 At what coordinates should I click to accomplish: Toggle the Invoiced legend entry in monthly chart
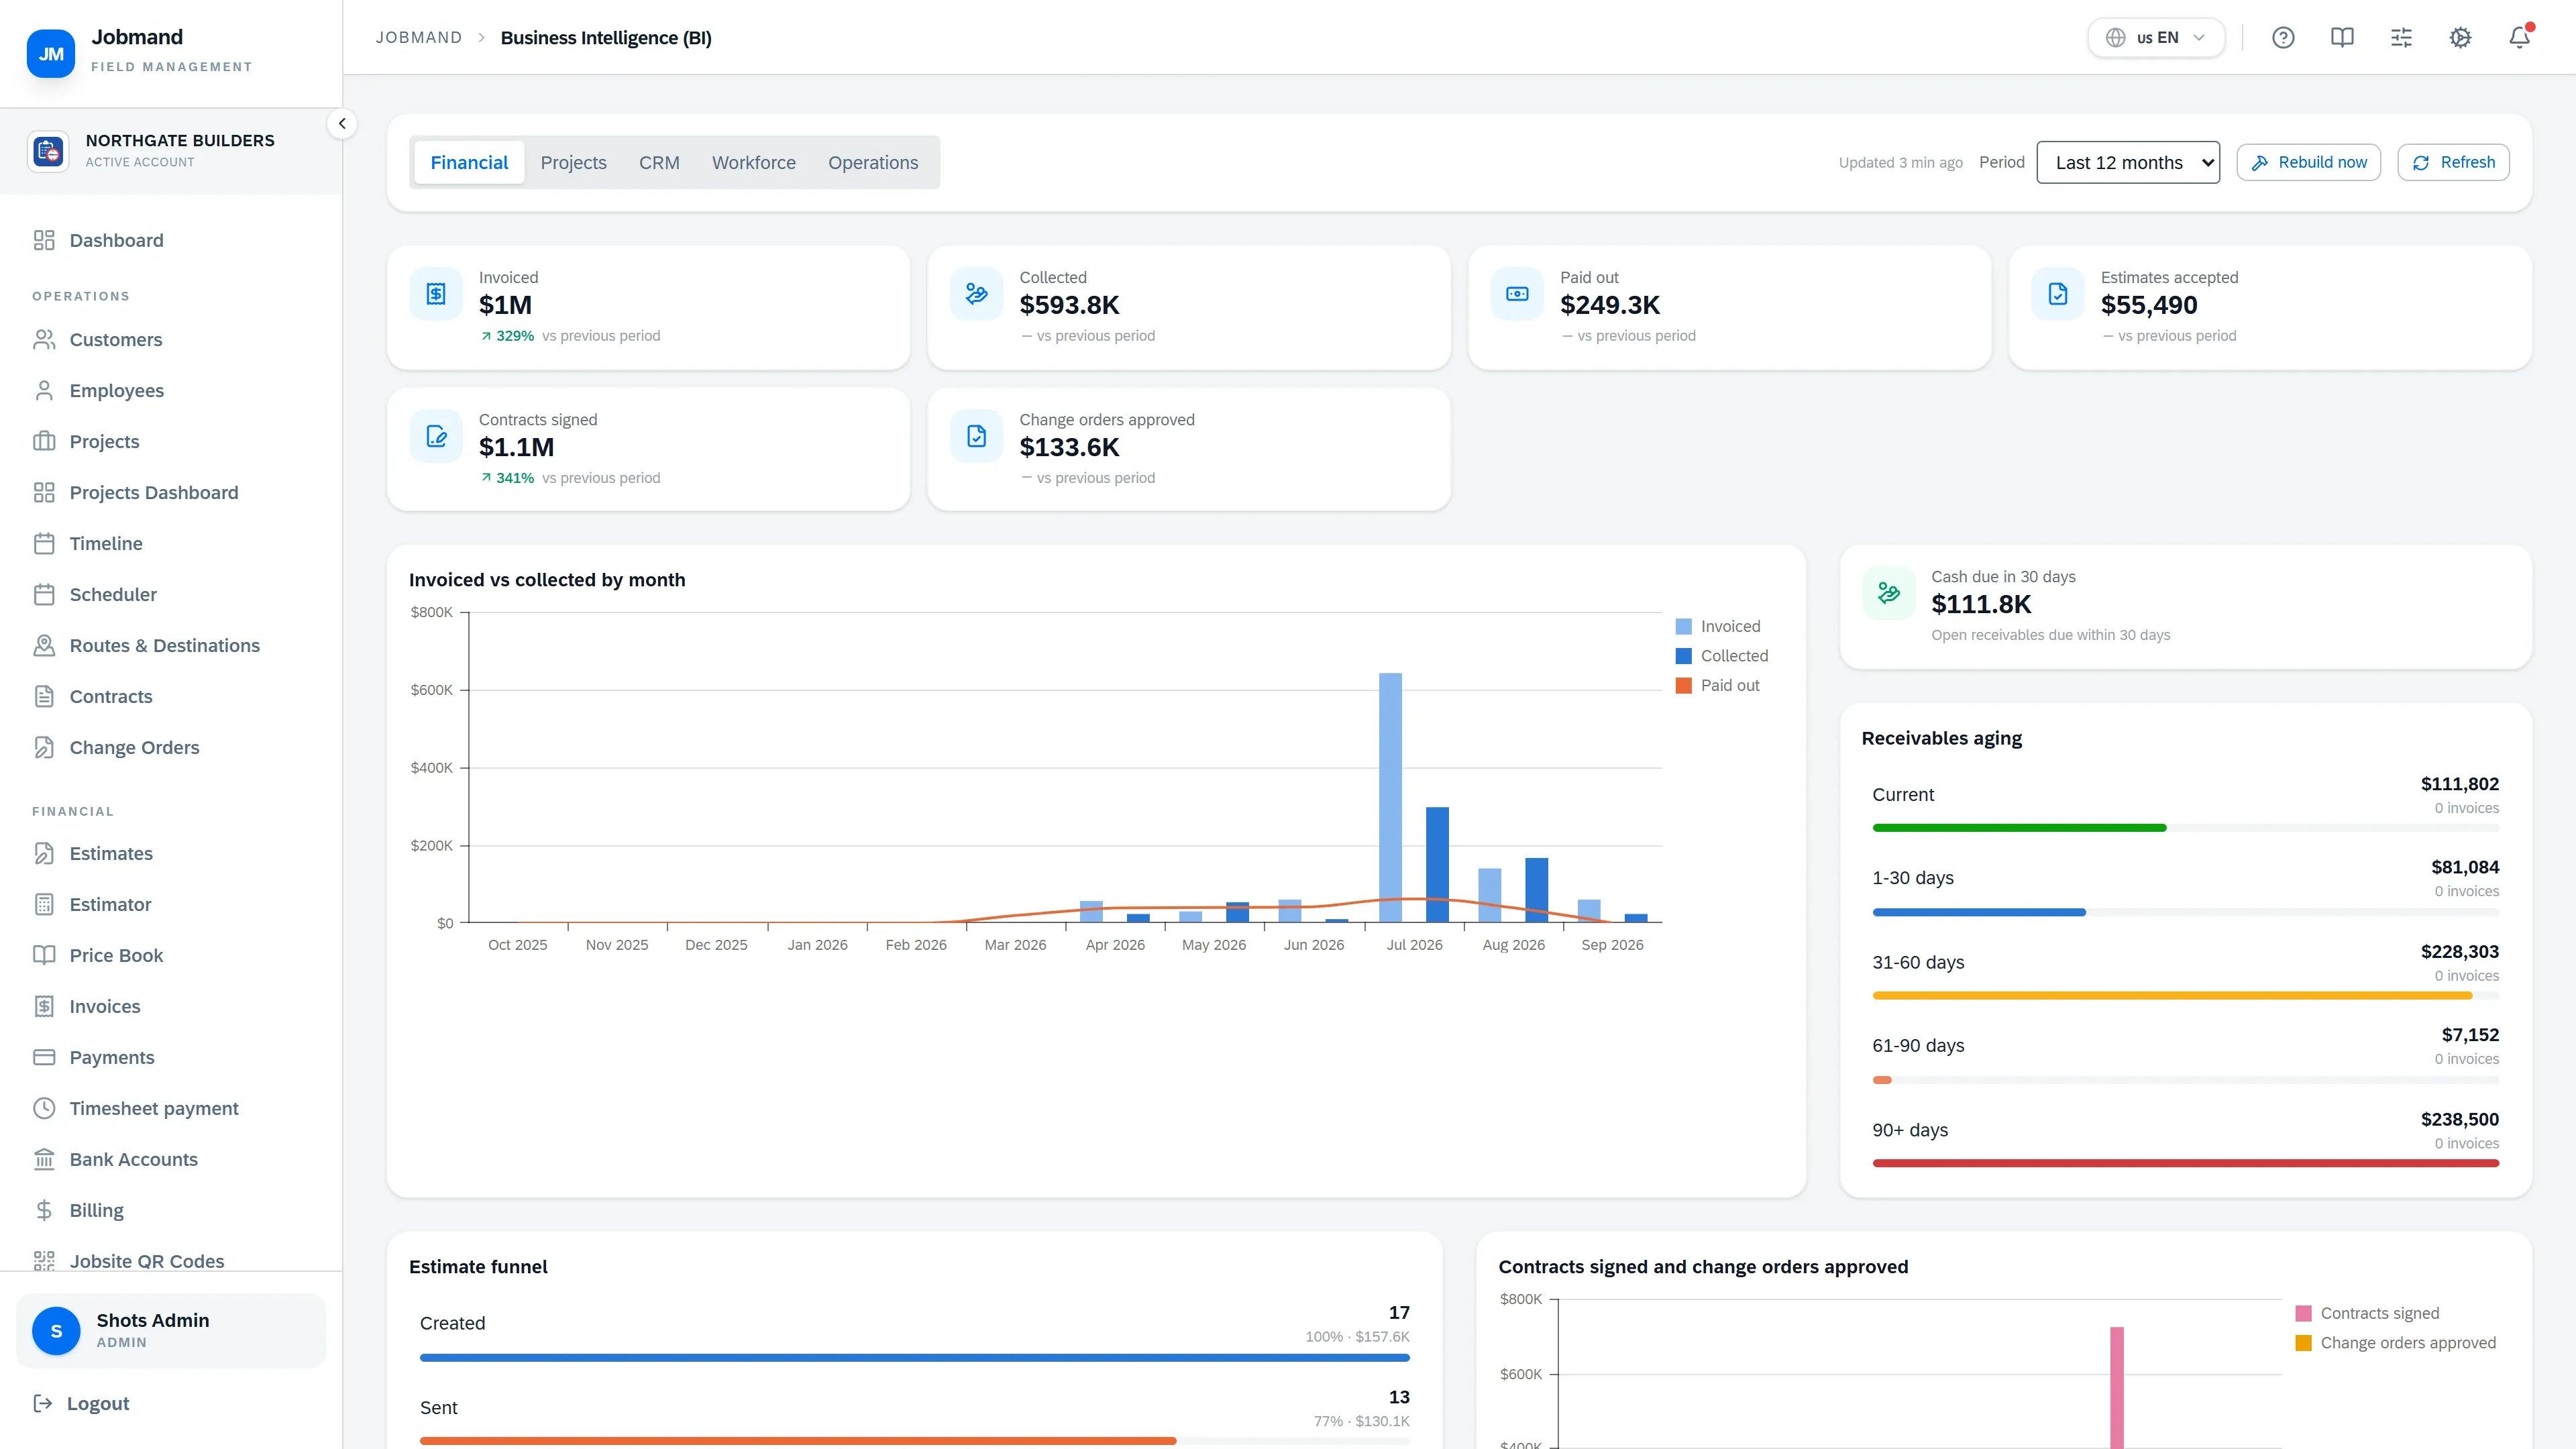1718,626
